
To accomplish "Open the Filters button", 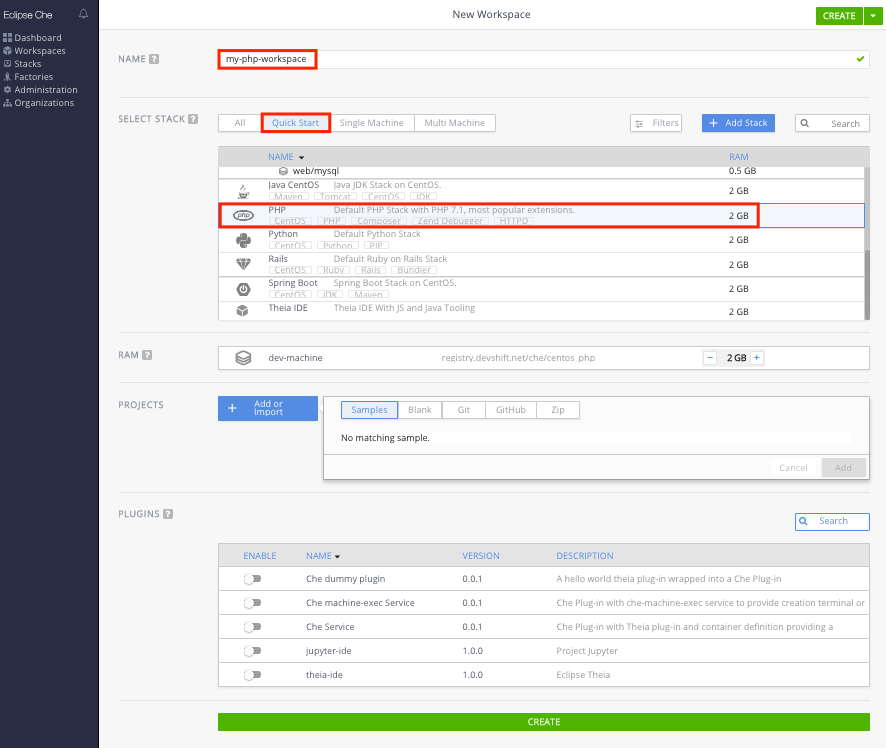I will 656,123.
